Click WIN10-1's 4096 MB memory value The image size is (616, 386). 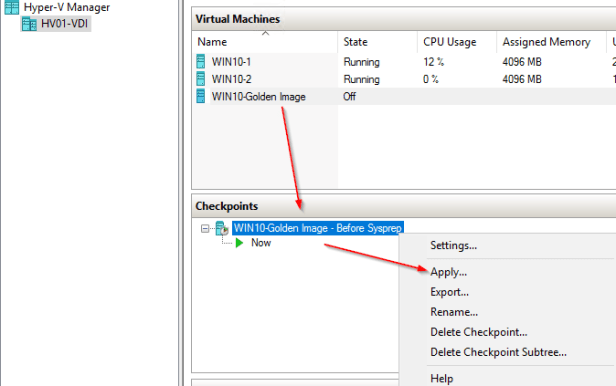pyautogui.click(x=522, y=62)
